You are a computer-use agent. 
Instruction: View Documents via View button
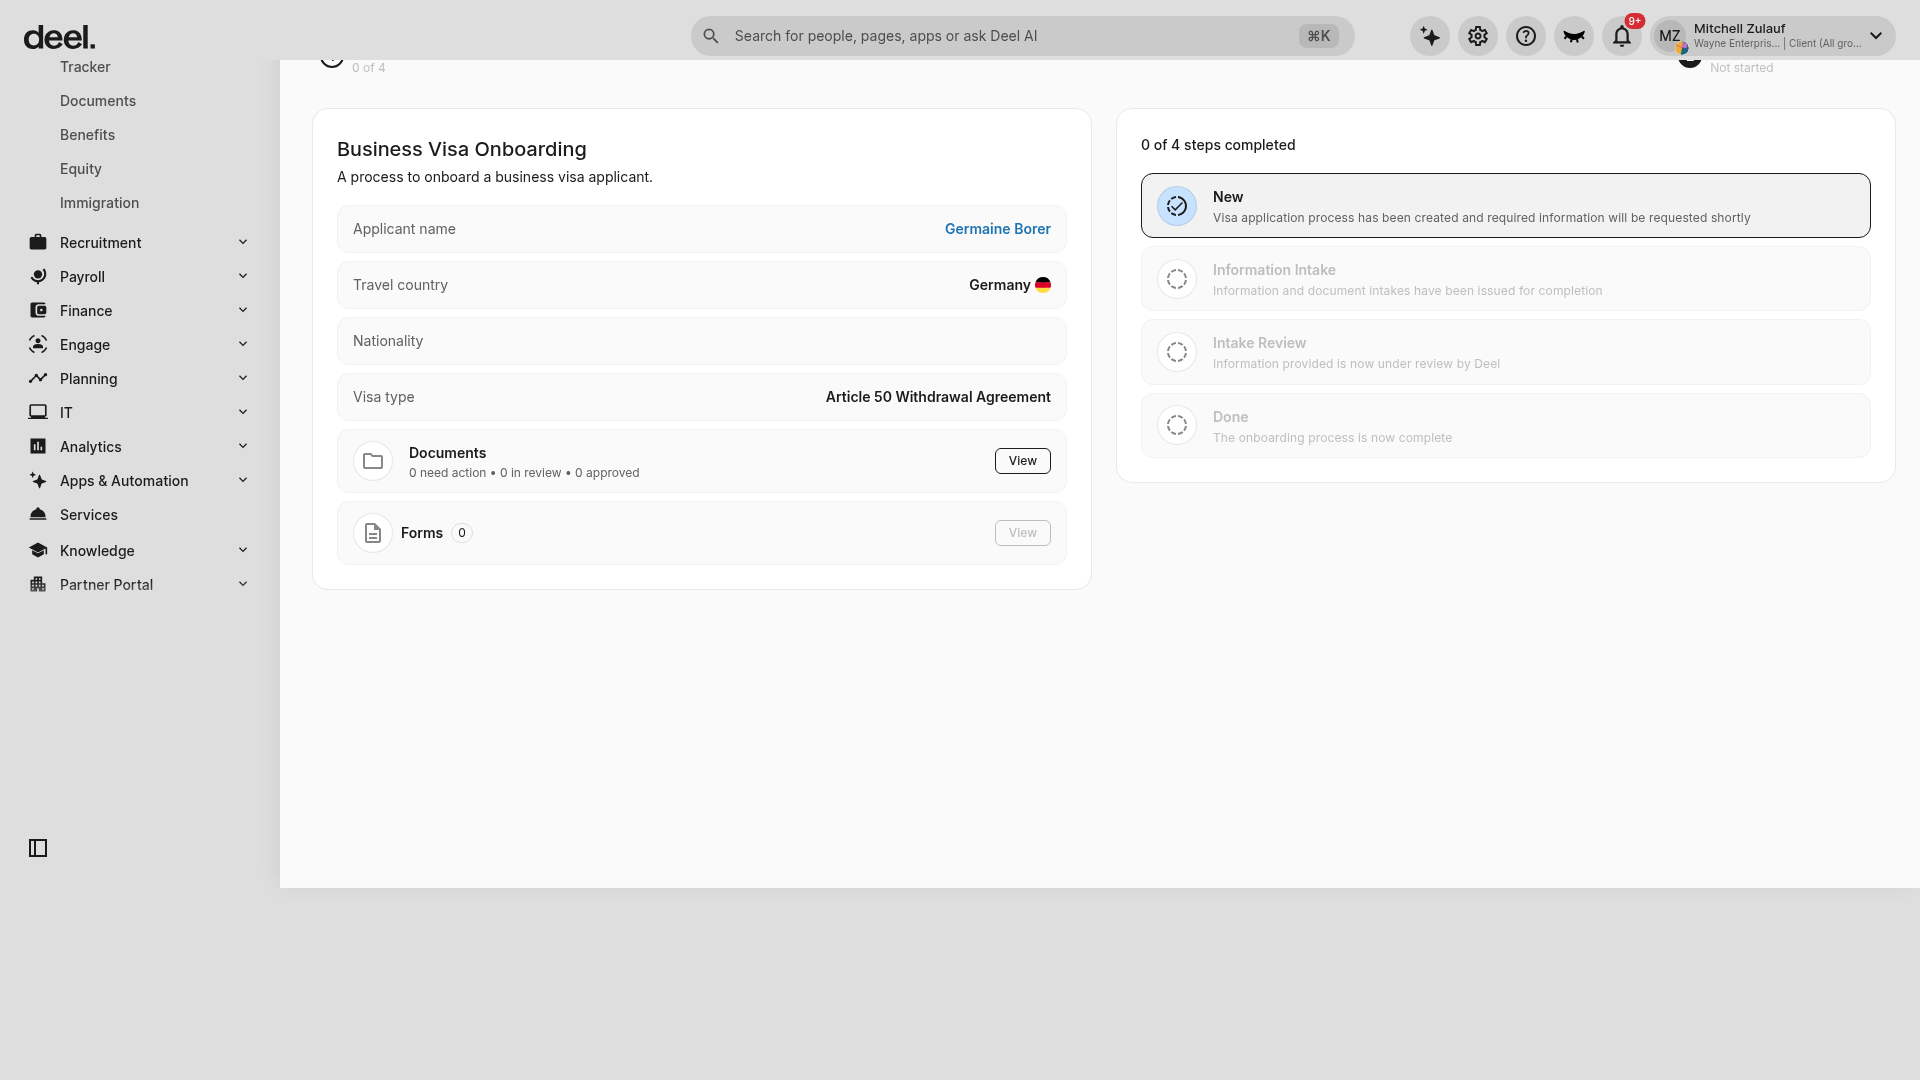coord(1023,461)
